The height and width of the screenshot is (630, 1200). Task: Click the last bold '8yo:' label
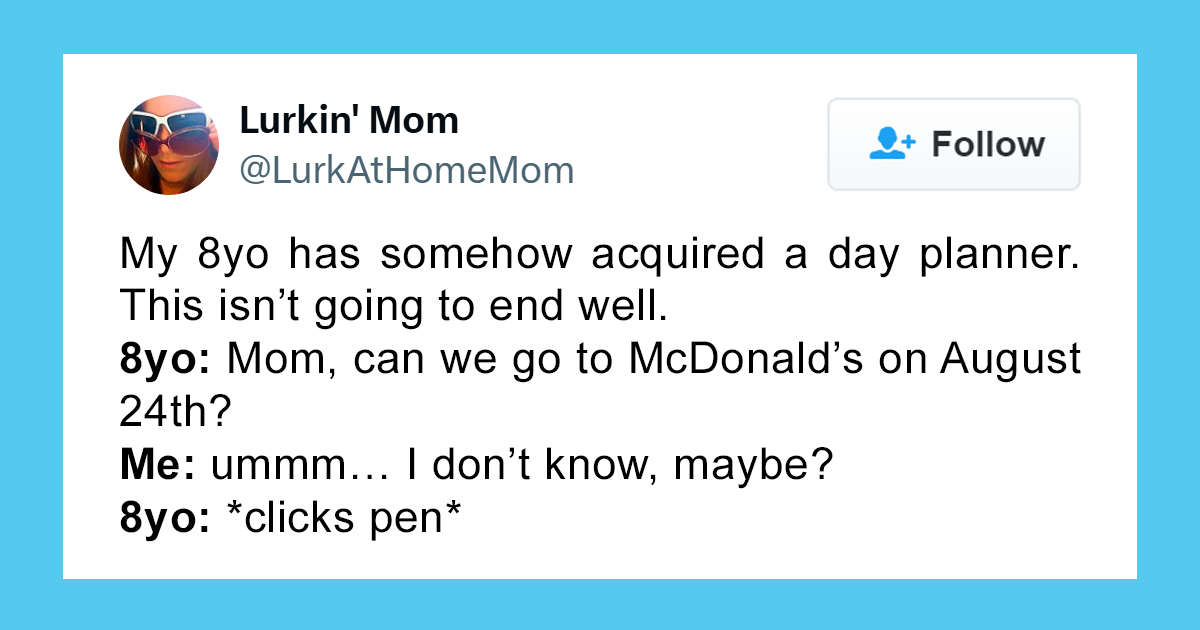[x=164, y=519]
